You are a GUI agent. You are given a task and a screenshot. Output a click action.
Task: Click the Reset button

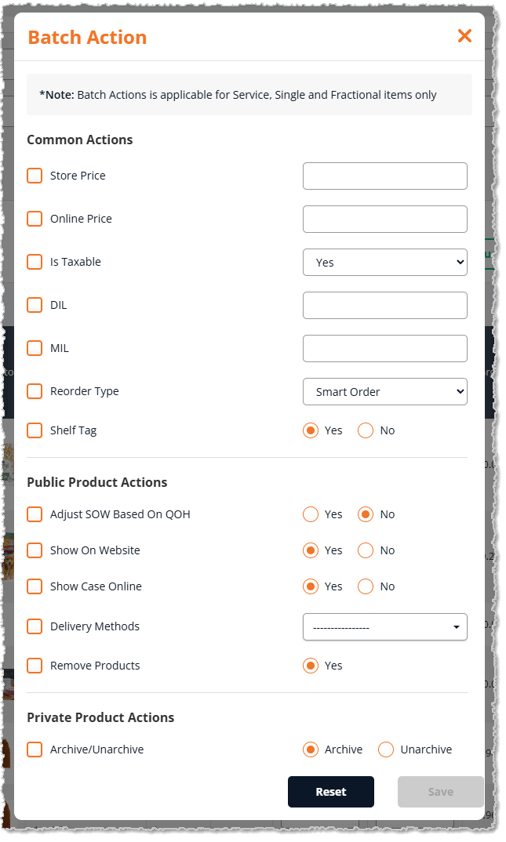click(331, 792)
